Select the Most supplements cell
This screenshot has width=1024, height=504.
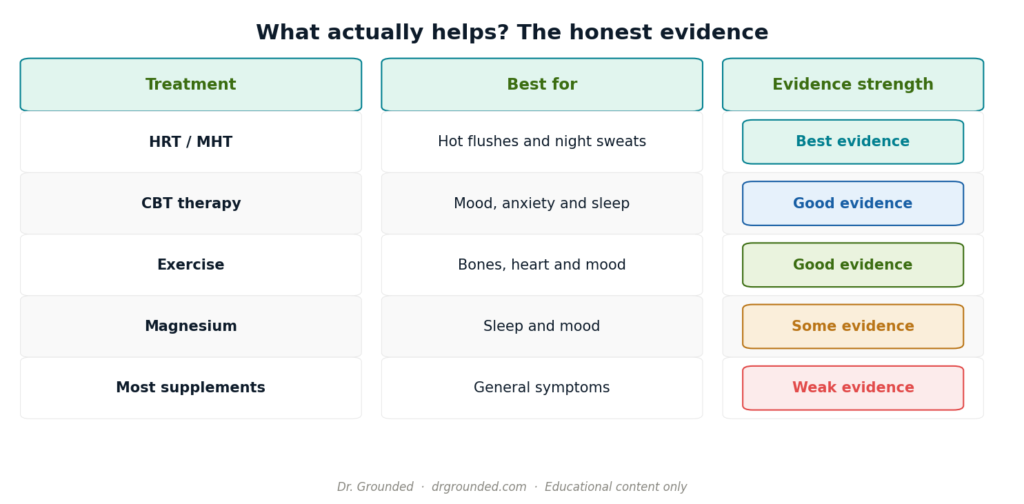click(x=191, y=387)
